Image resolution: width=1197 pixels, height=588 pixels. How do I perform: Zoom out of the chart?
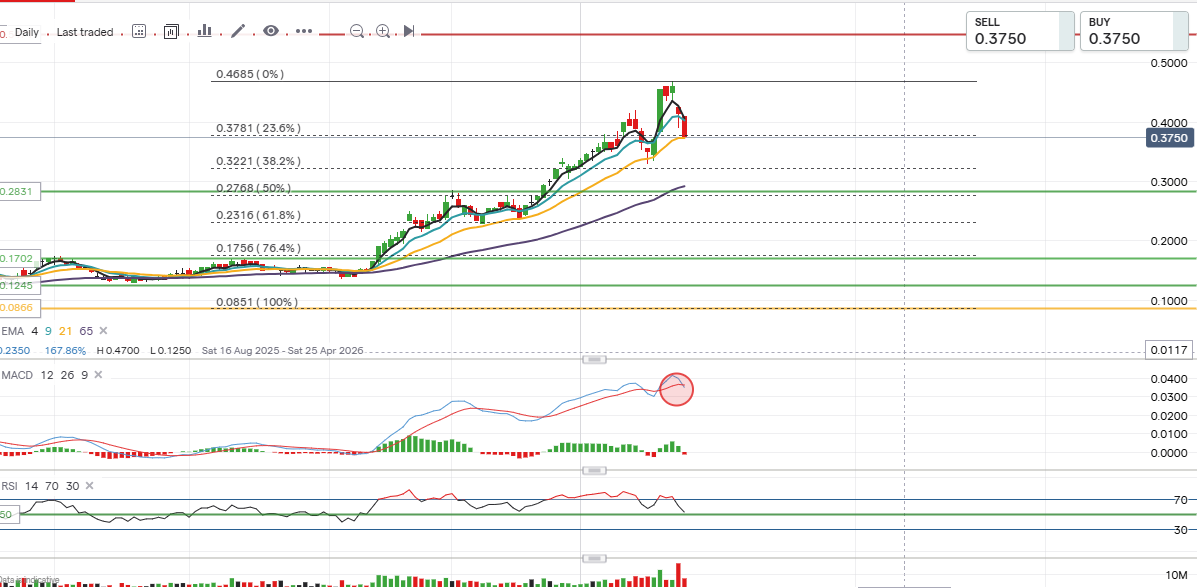tap(356, 32)
